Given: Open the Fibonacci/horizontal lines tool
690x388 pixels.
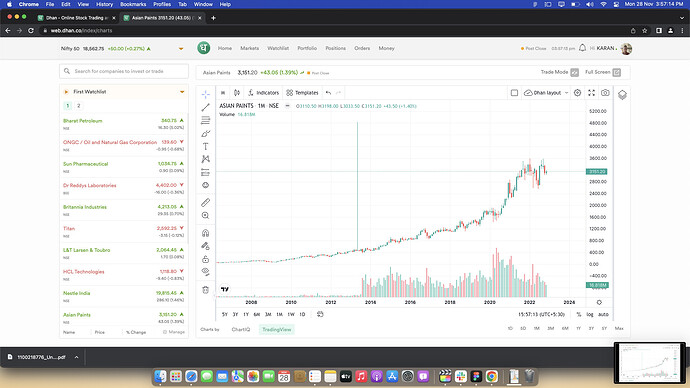Looking at the screenshot, I should [206, 120].
